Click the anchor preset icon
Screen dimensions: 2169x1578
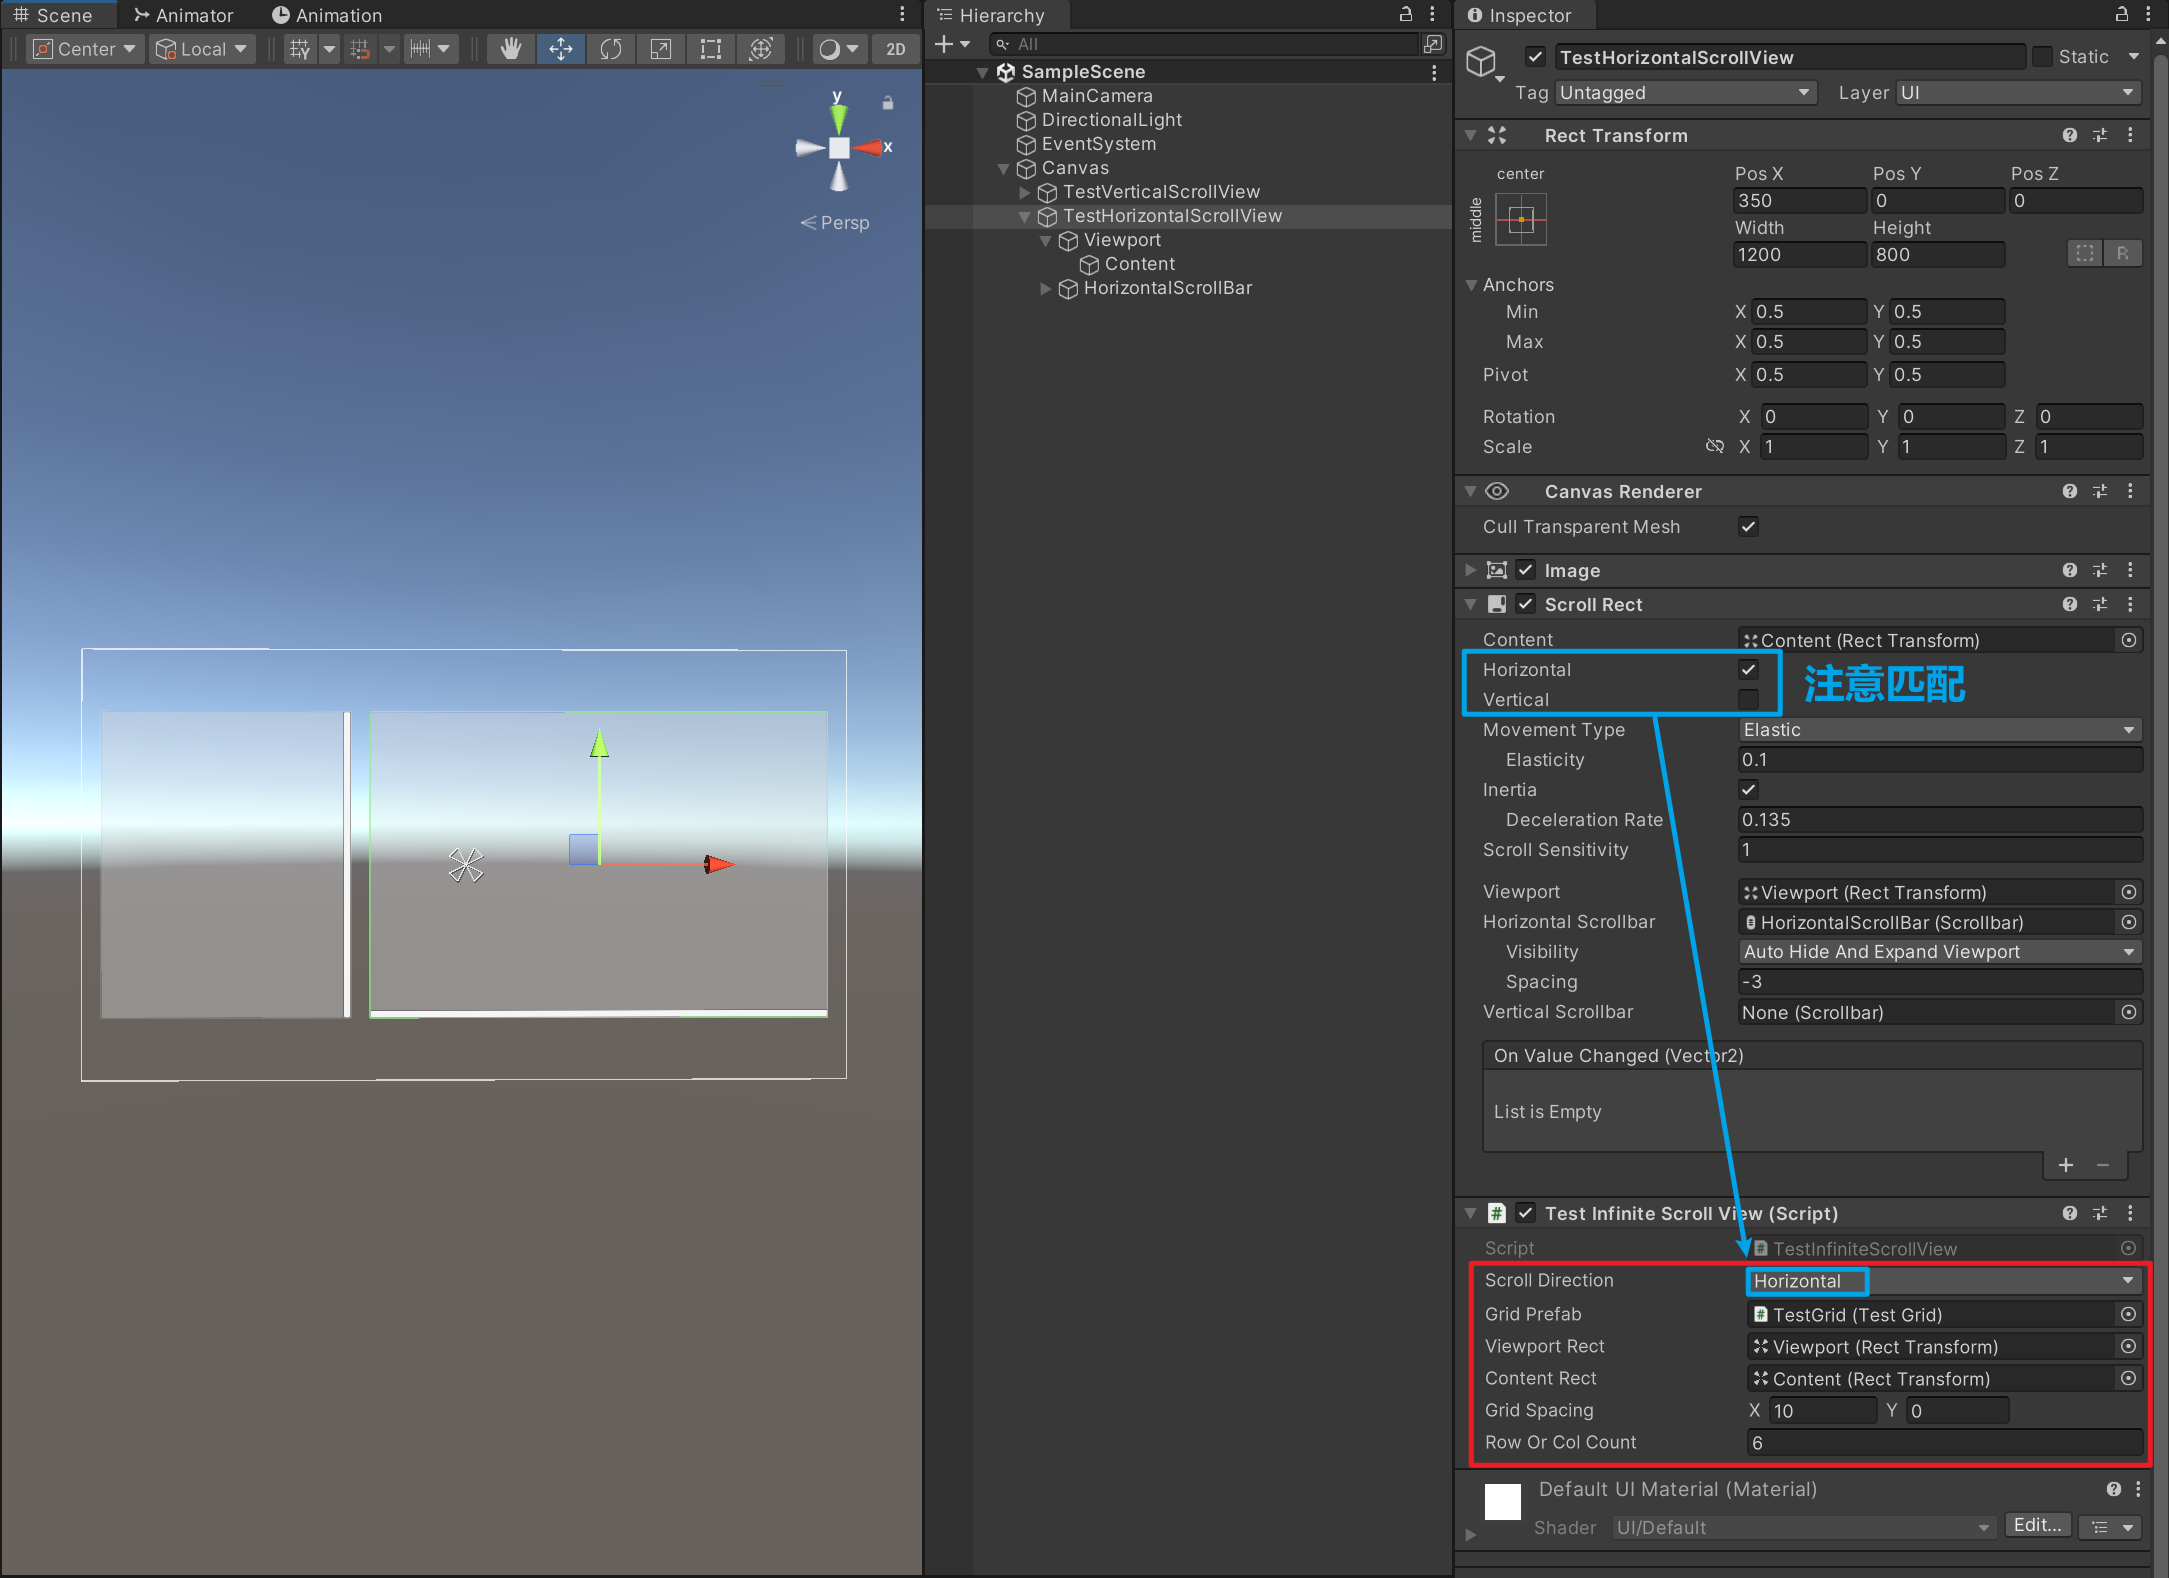(1520, 219)
